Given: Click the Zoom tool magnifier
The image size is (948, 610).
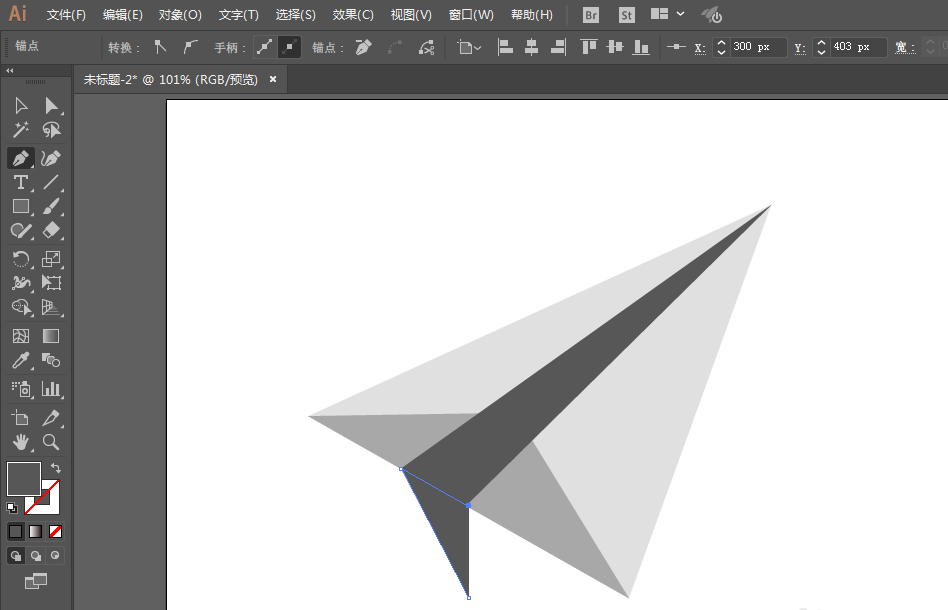Looking at the screenshot, I should [x=51, y=442].
